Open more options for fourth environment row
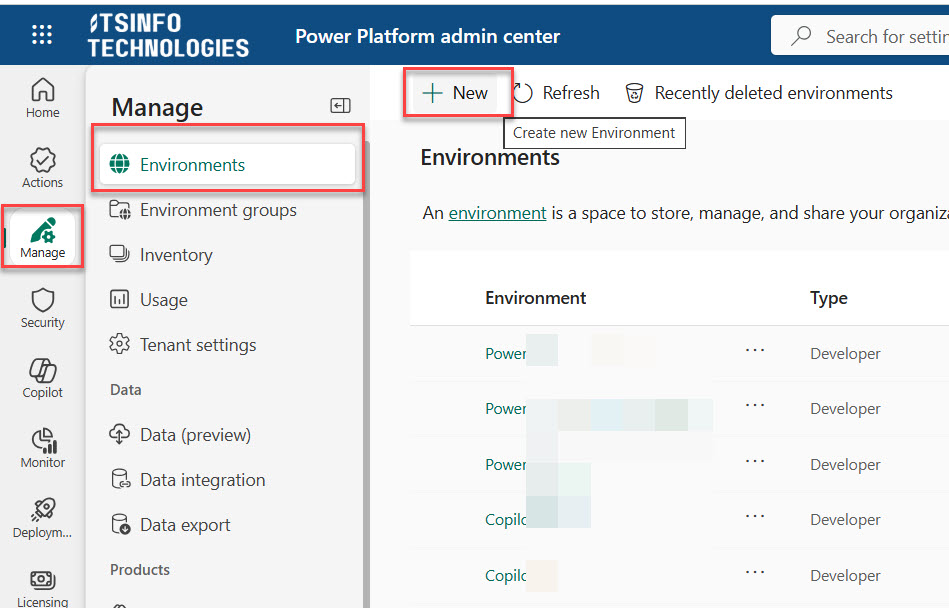 pos(755,516)
